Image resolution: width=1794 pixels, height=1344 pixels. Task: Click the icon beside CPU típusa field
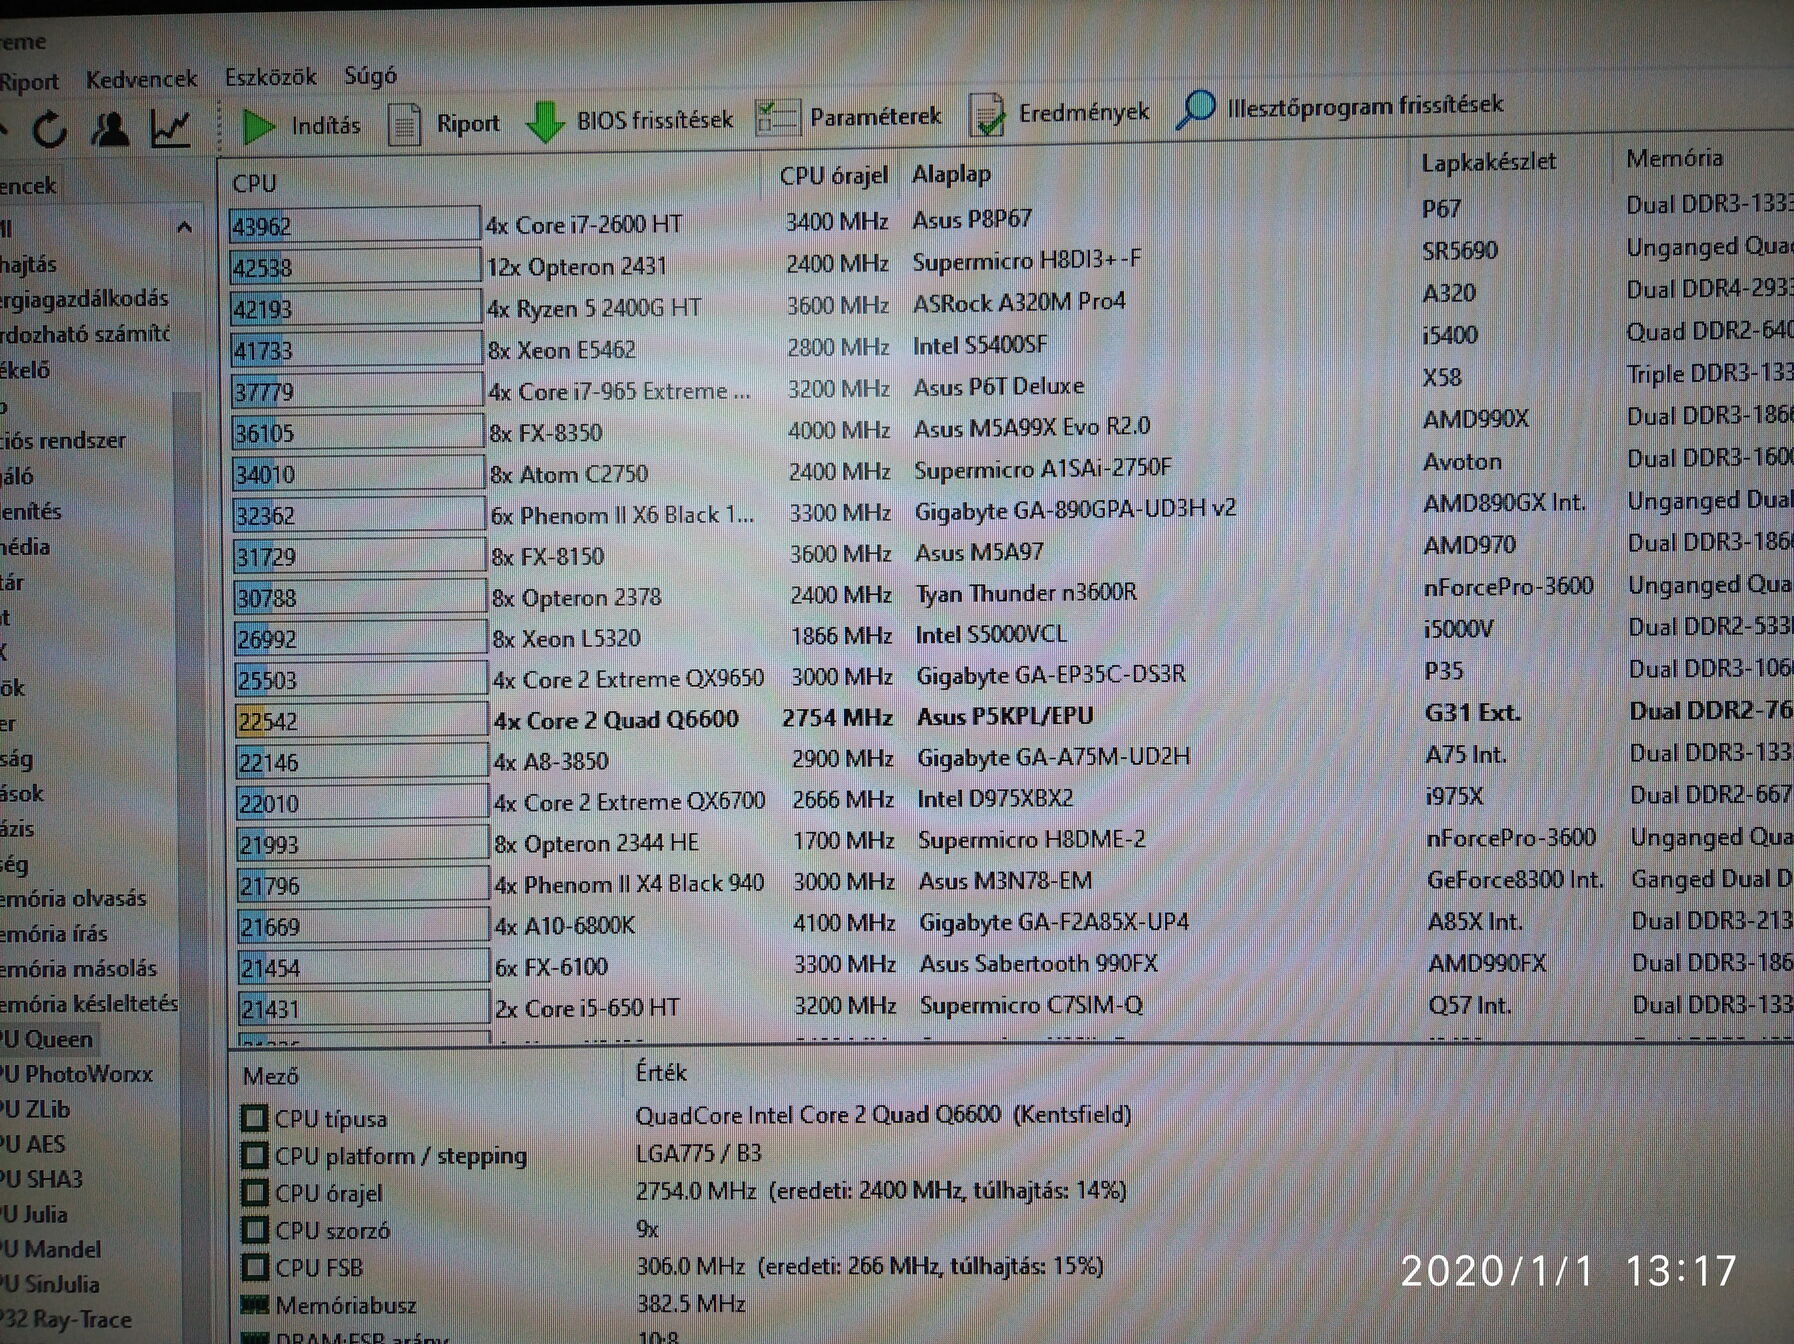pyautogui.click(x=255, y=1118)
